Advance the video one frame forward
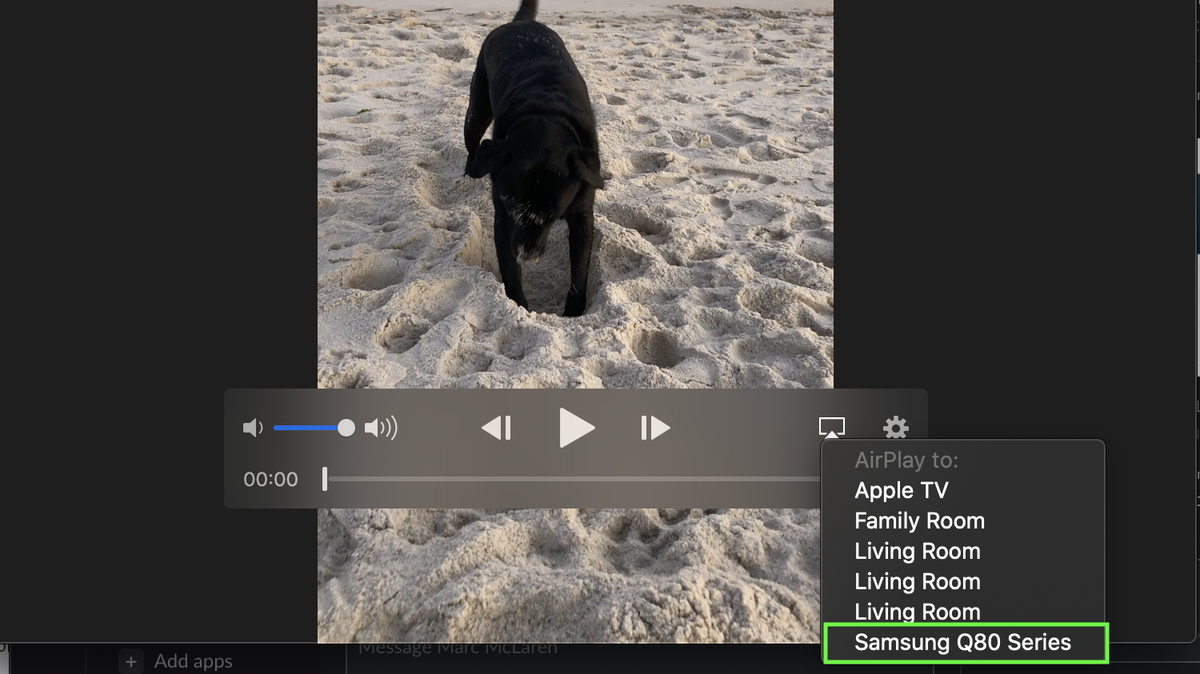The width and height of the screenshot is (1200, 674). (655, 427)
